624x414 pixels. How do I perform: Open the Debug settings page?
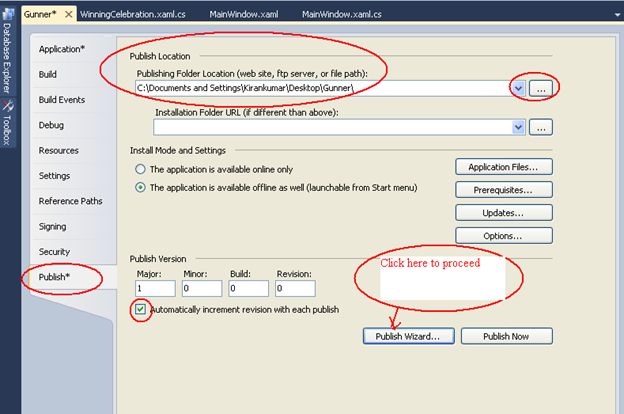[51, 125]
